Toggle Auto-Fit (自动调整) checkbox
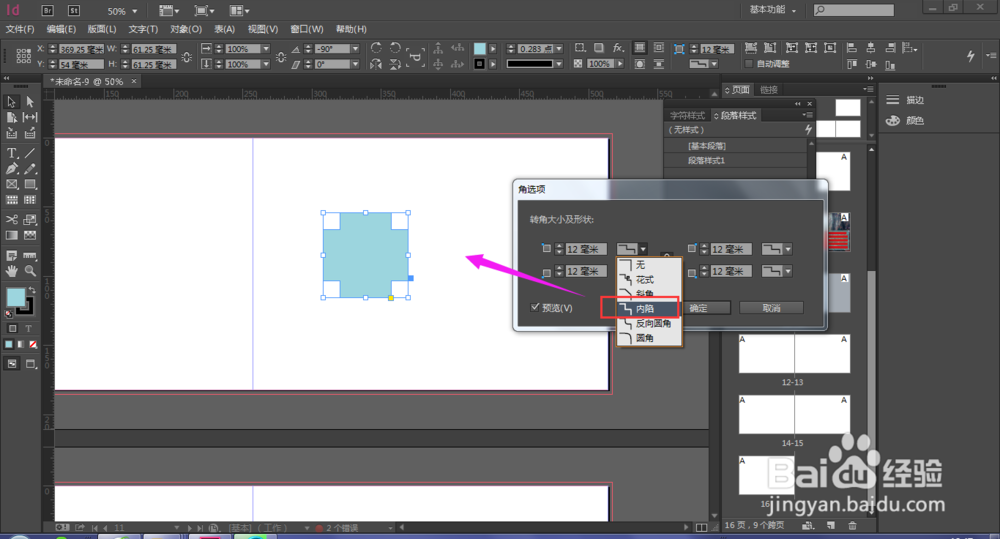The height and width of the screenshot is (539, 1000). pos(749,64)
